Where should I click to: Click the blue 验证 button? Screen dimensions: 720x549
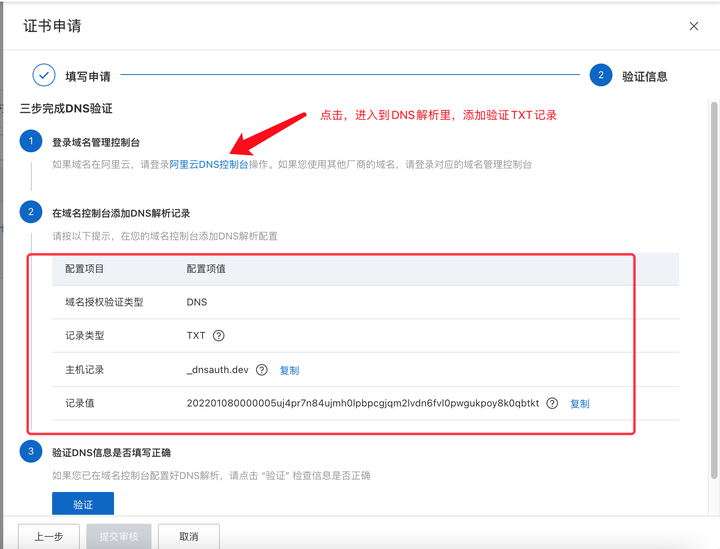[x=83, y=504]
